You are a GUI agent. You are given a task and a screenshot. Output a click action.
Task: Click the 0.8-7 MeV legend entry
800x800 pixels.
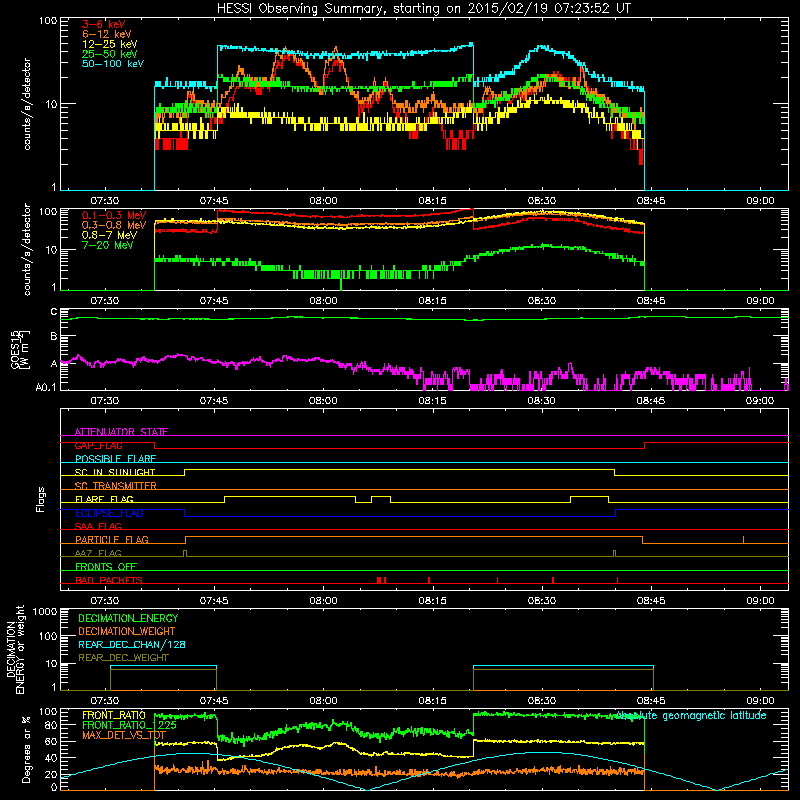pos(109,236)
